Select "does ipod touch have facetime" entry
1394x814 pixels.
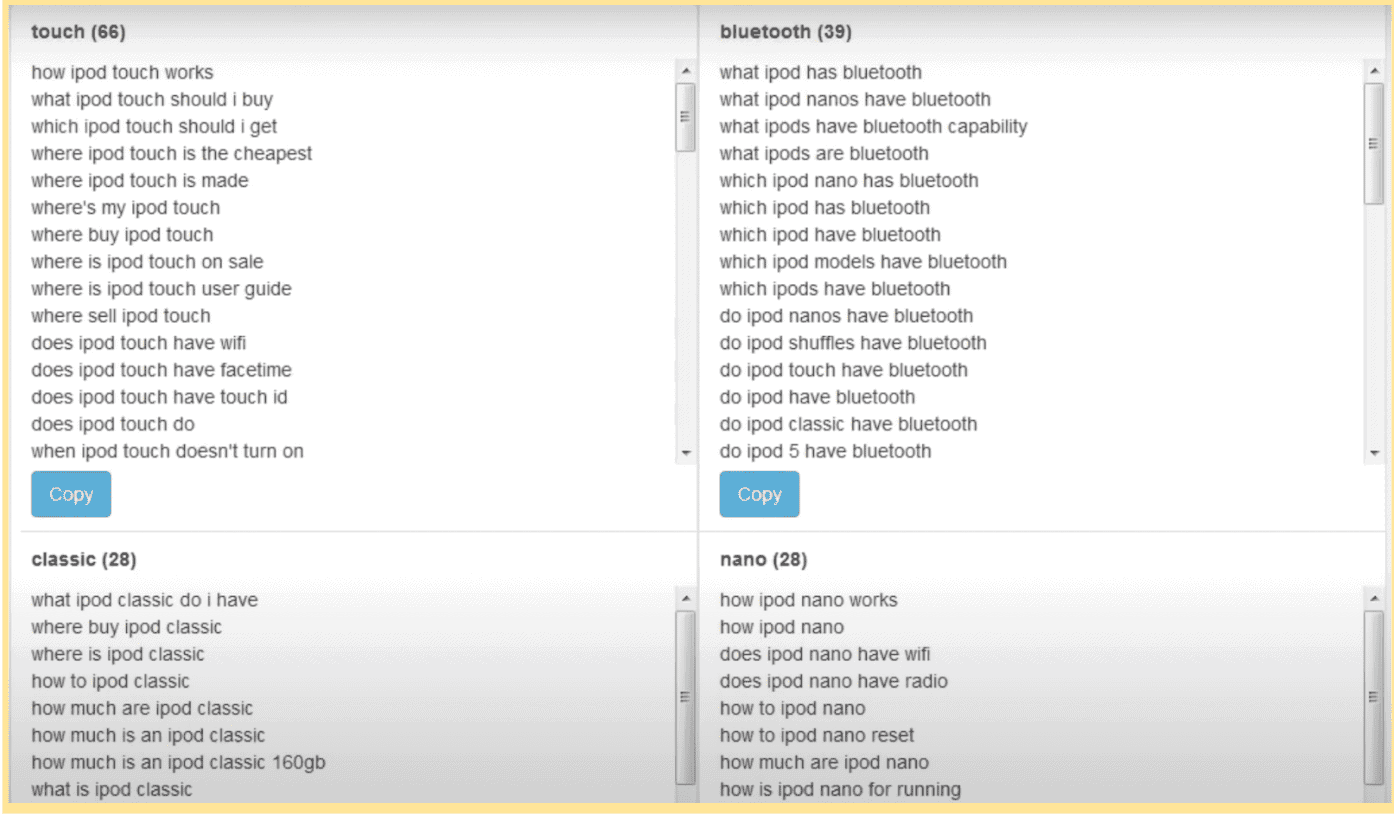pyautogui.click(x=161, y=370)
